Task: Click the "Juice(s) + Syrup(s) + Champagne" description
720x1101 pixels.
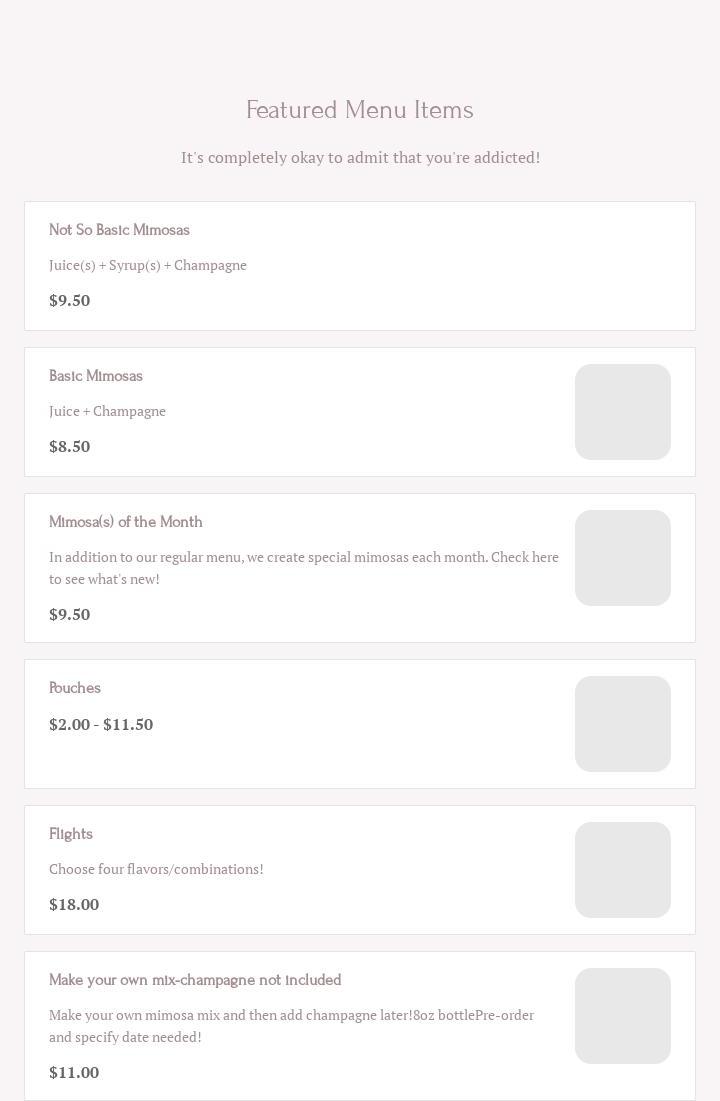Action: pyautogui.click(x=148, y=265)
